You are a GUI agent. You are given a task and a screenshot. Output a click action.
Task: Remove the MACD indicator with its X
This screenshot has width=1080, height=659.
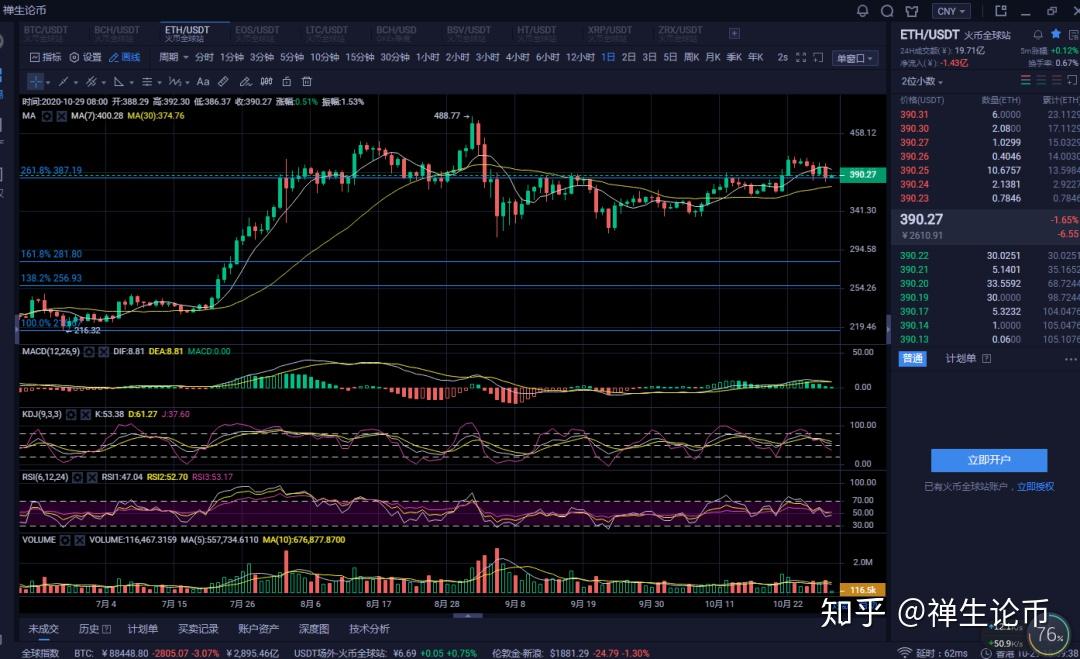[103, 352]
